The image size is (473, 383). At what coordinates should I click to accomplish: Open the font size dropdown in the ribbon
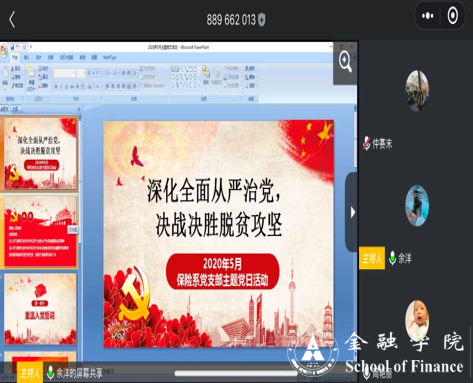(81, 73)
